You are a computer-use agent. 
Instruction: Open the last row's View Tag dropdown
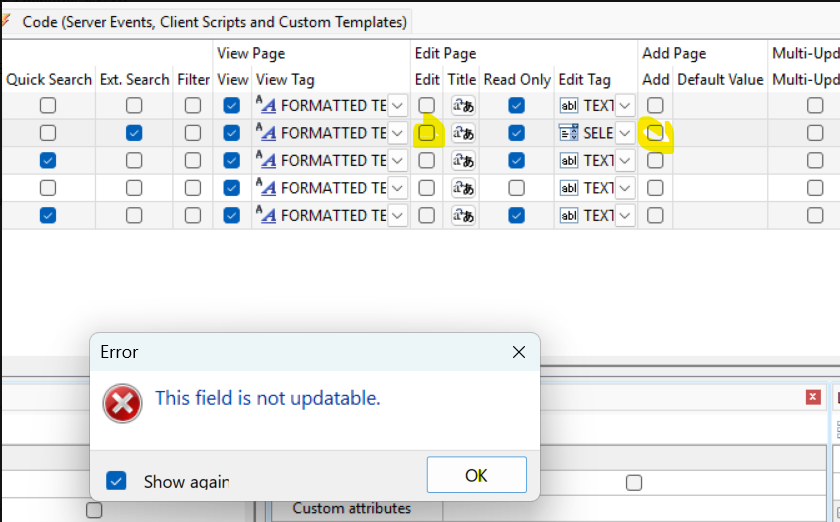(x=397, y=215)
